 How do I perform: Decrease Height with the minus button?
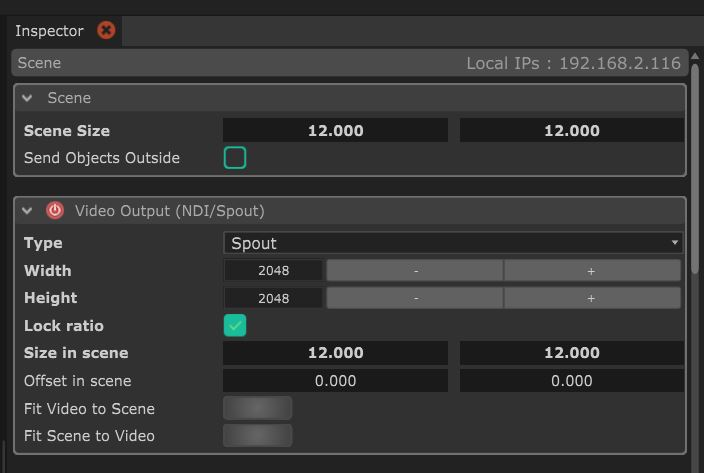pyautogui.click(x=415, y=298)
